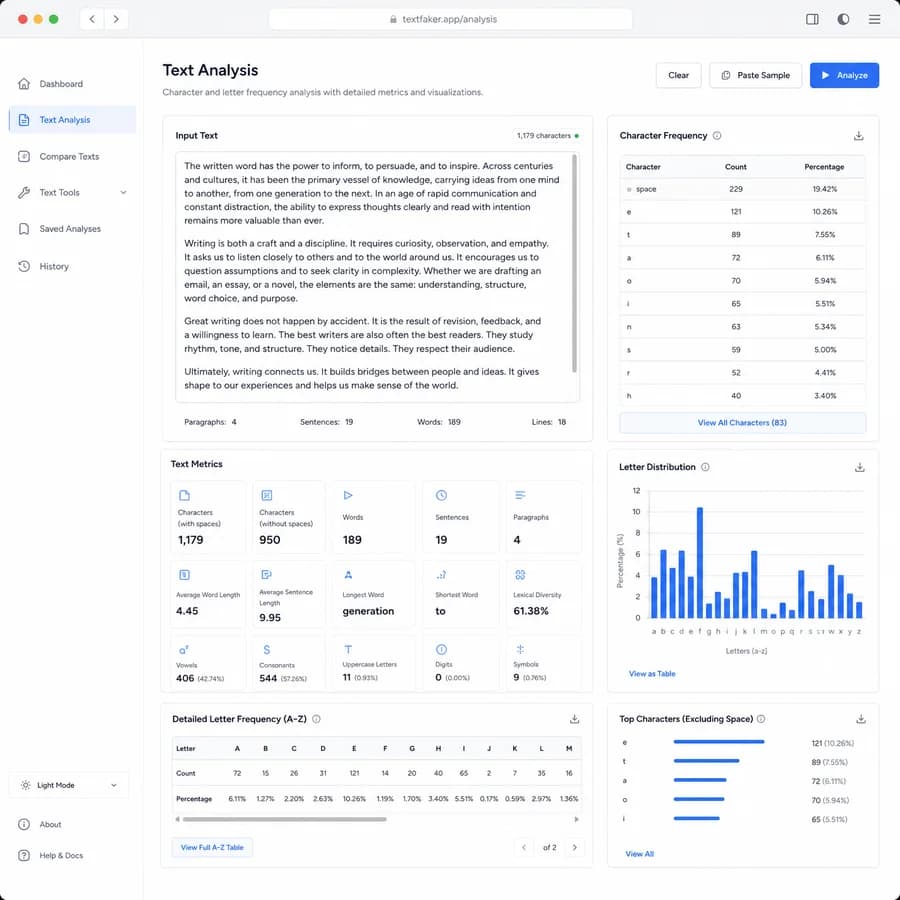Click the Vowels count 406
The image size is (900, 900).
185,678
